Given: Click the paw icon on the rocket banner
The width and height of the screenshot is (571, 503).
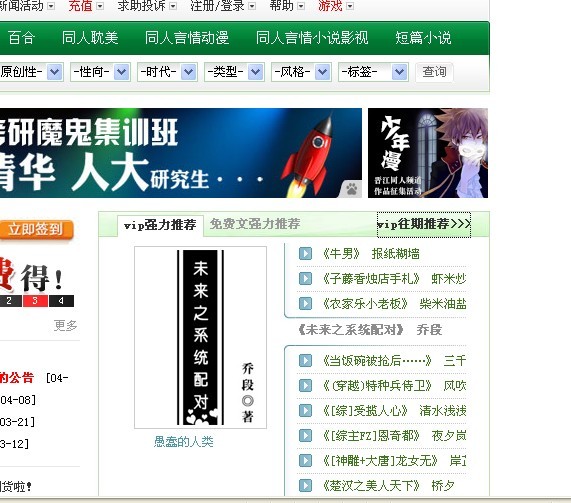Looking at the screenshot, I should (x=351, y=189).
